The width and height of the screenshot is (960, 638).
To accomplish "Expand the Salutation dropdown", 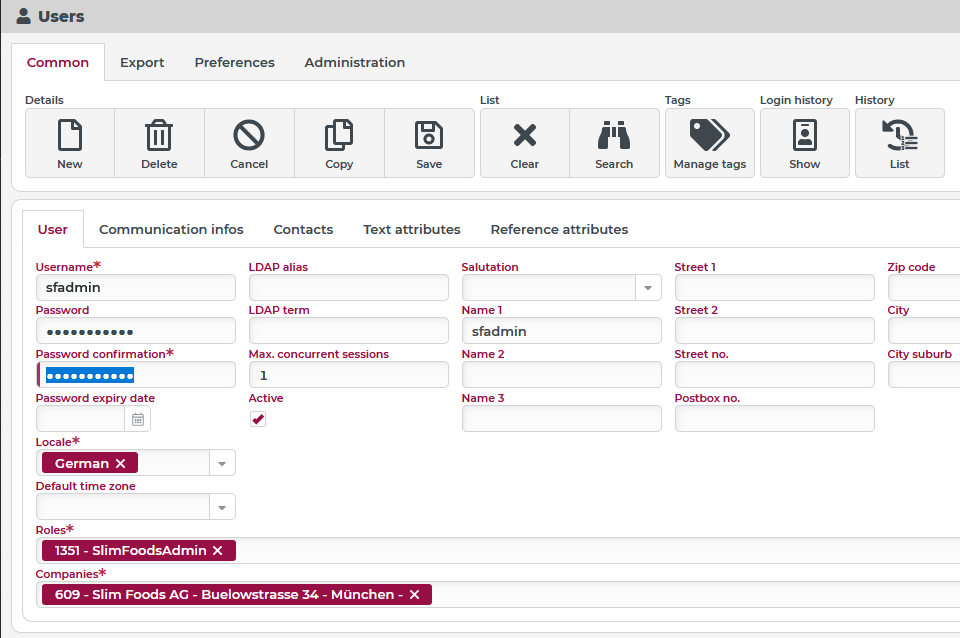I will (648, 288).
